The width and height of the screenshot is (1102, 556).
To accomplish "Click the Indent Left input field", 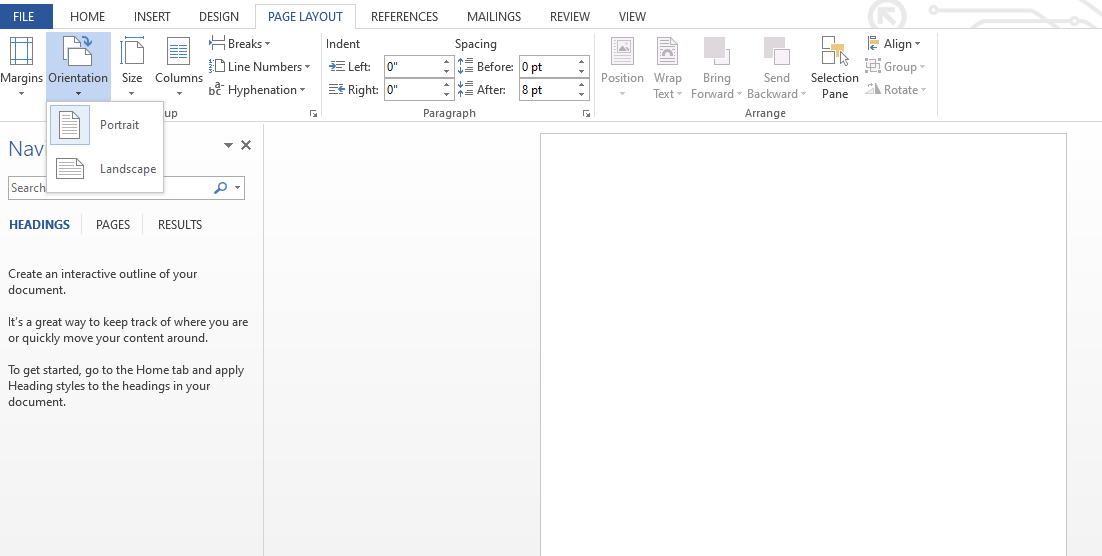I will pos(413,67).
